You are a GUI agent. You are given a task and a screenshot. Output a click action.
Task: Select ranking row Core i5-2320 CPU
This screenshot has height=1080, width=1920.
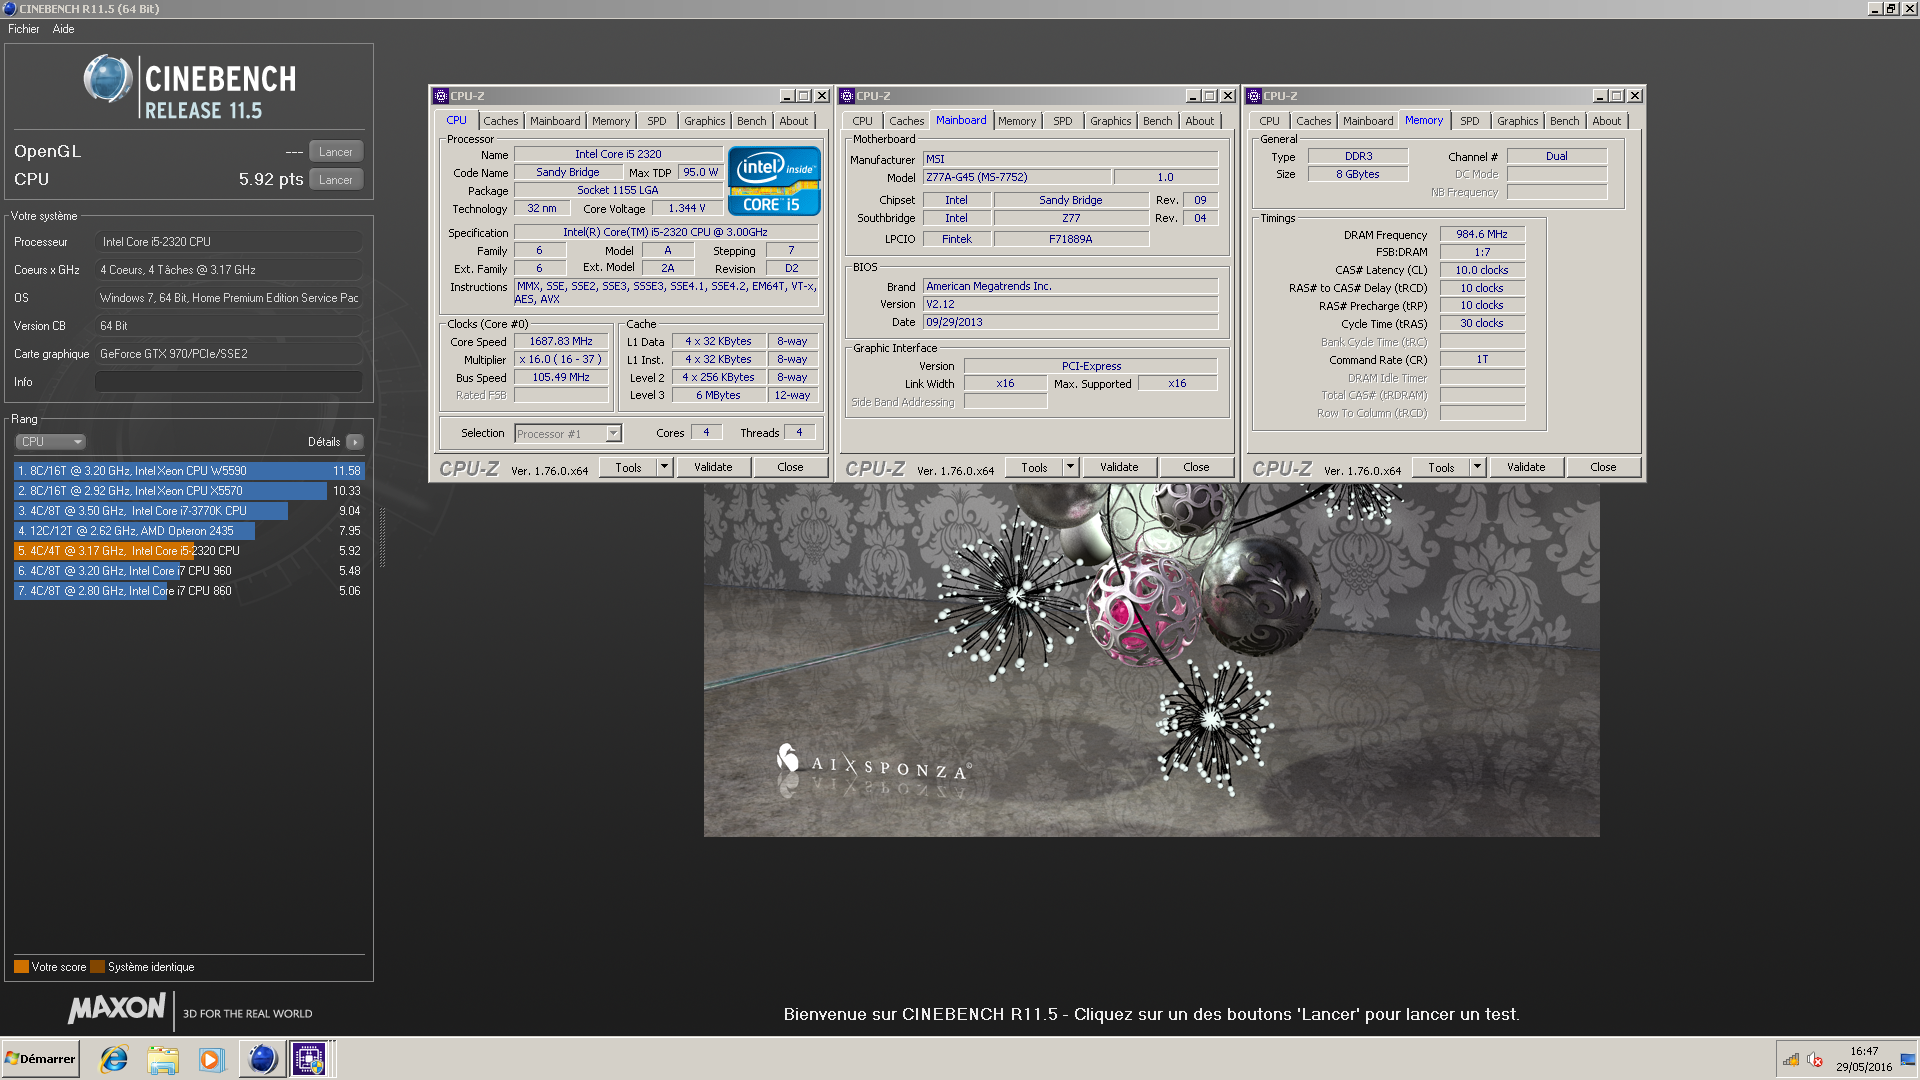(189, 551)
